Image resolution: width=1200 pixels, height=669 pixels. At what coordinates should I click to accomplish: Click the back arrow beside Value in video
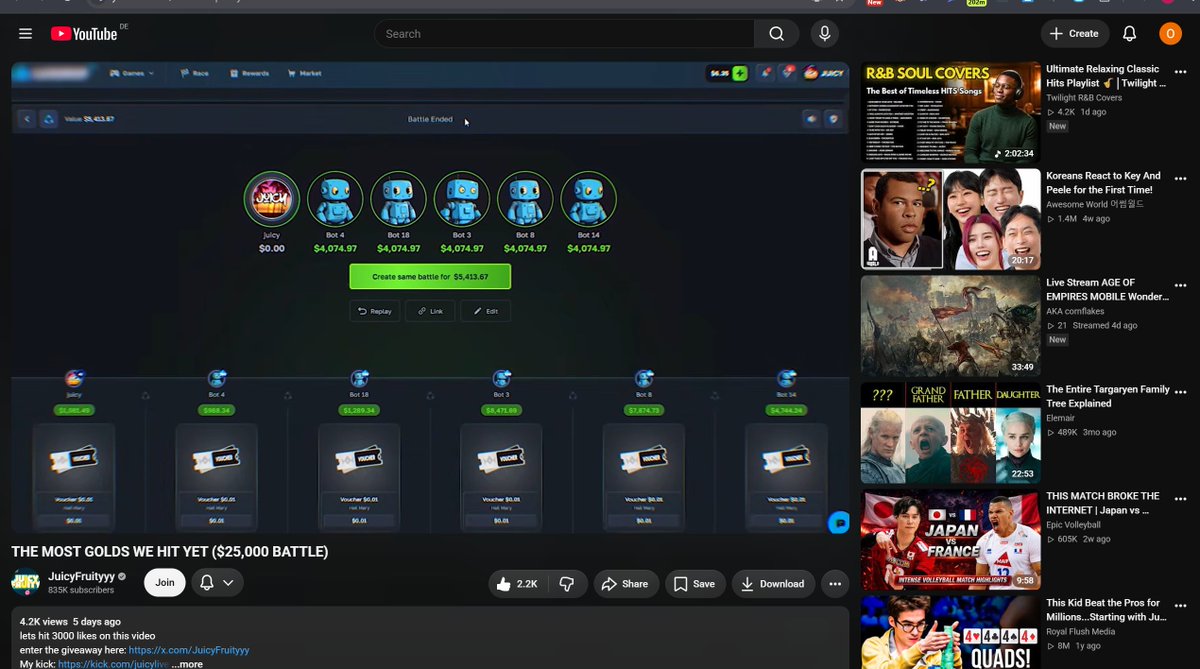coord(27,119)
